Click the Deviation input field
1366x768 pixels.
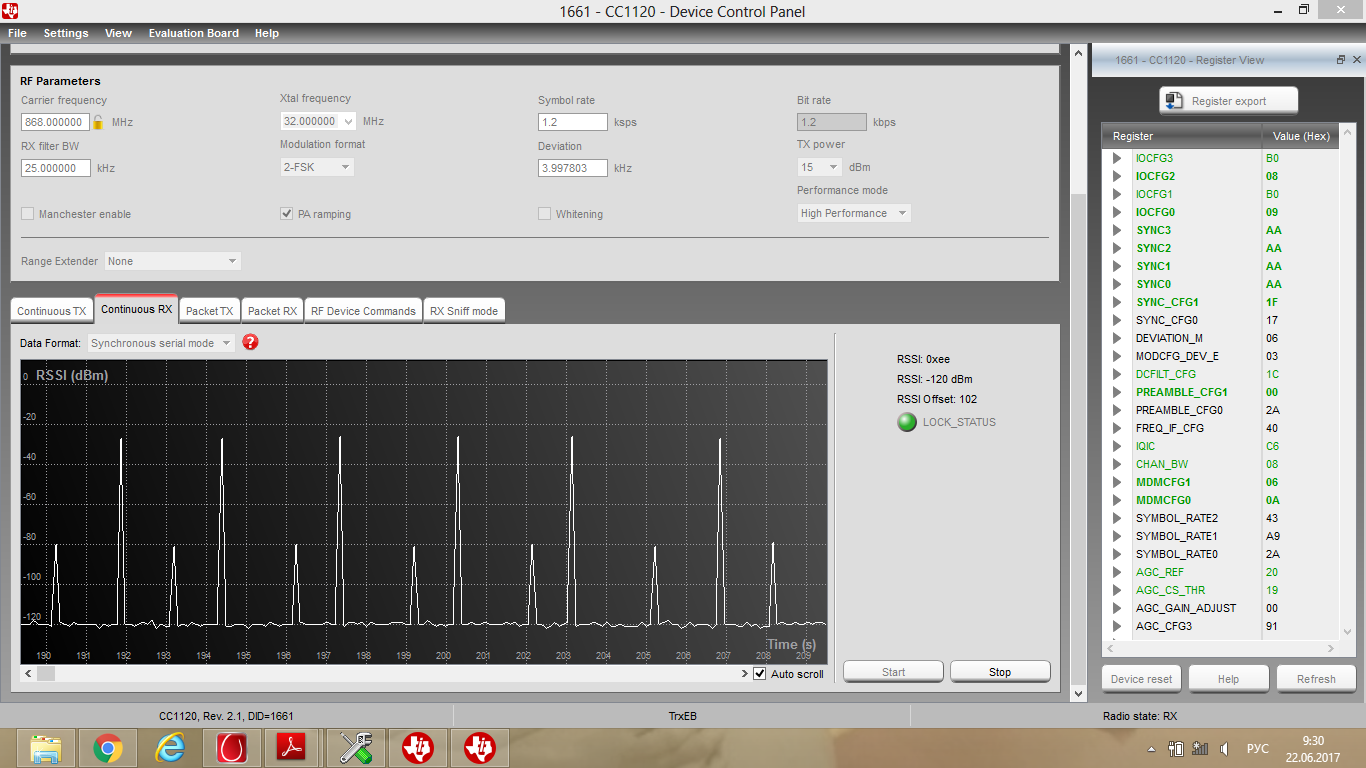[572, 168]
